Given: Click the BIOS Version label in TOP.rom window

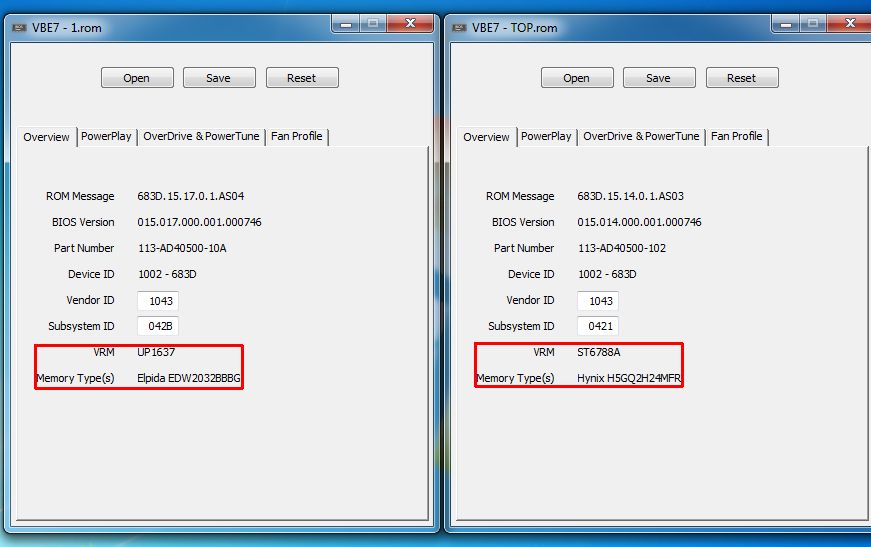Looking at the screenshot, I should point(523,222).
